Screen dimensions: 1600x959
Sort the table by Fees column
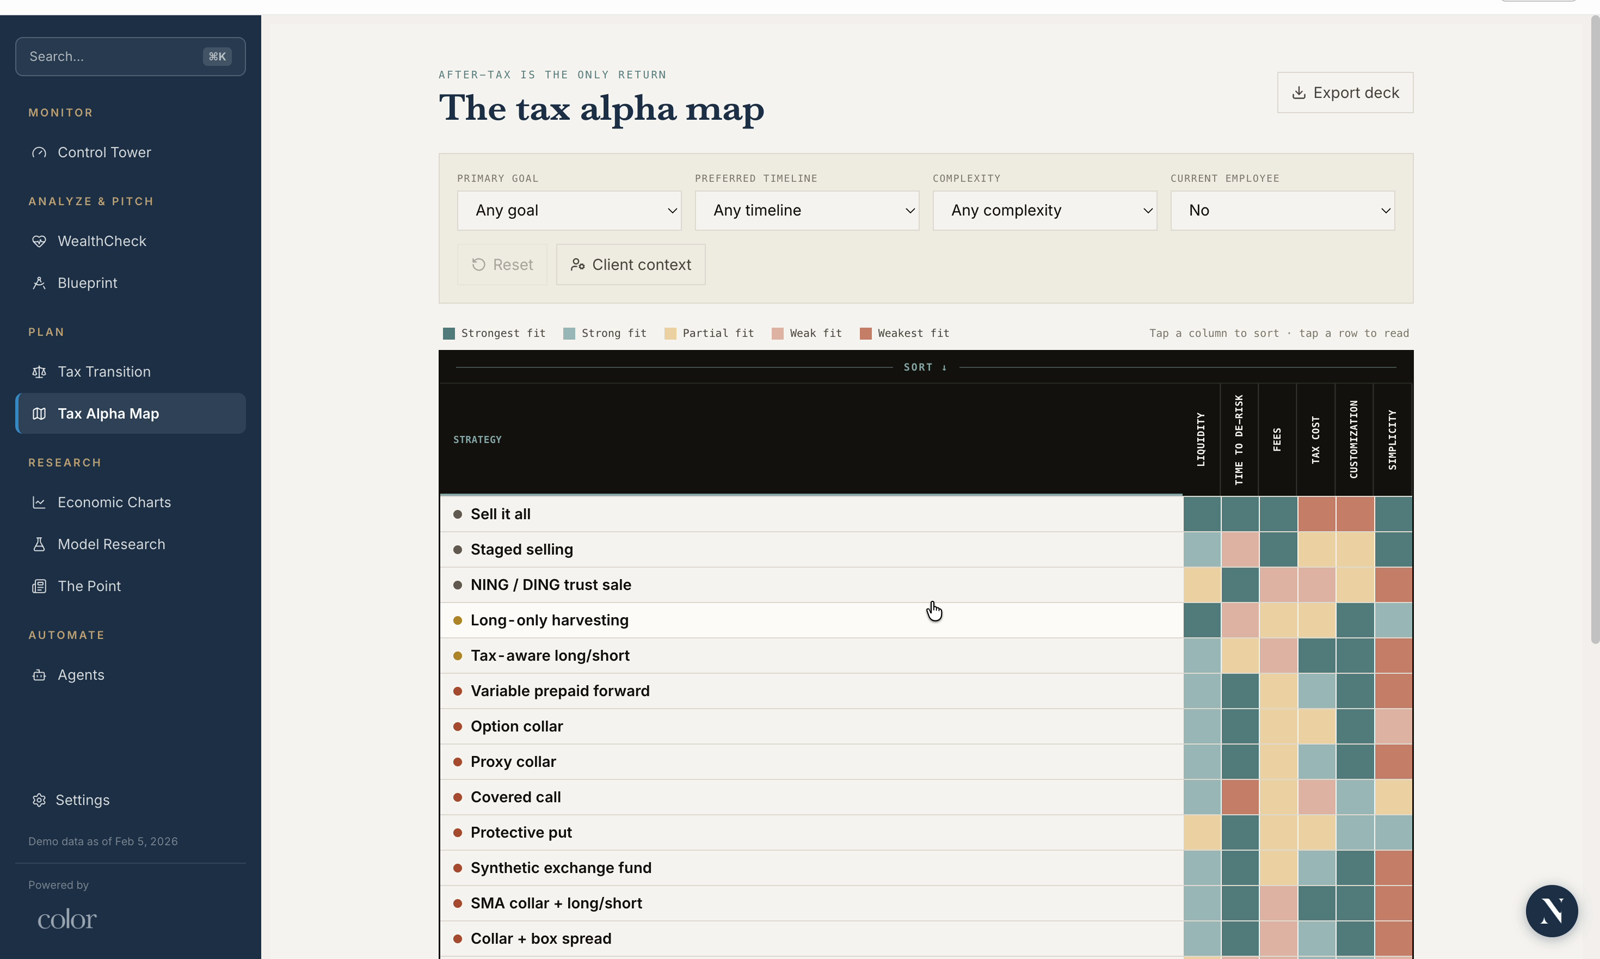pos(1277,439)
